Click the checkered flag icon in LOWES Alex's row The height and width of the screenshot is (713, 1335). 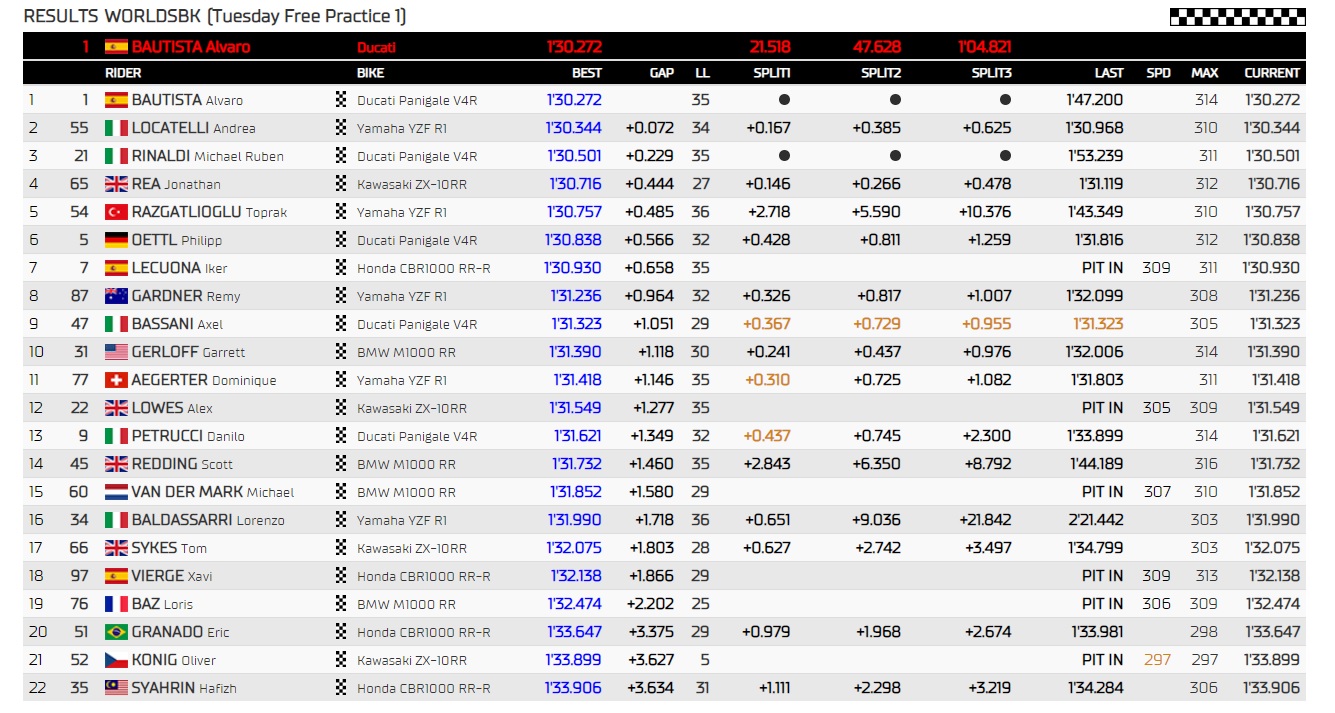pos(341,408)
